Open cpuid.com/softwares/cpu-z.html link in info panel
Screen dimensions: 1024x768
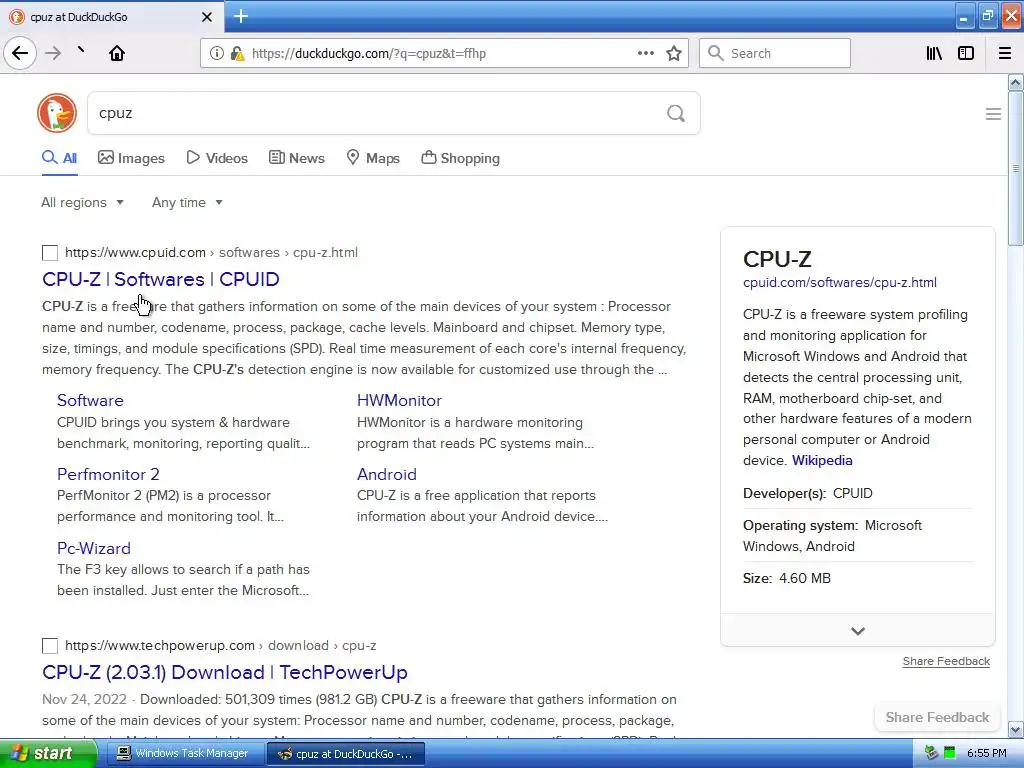pos(839,283)
